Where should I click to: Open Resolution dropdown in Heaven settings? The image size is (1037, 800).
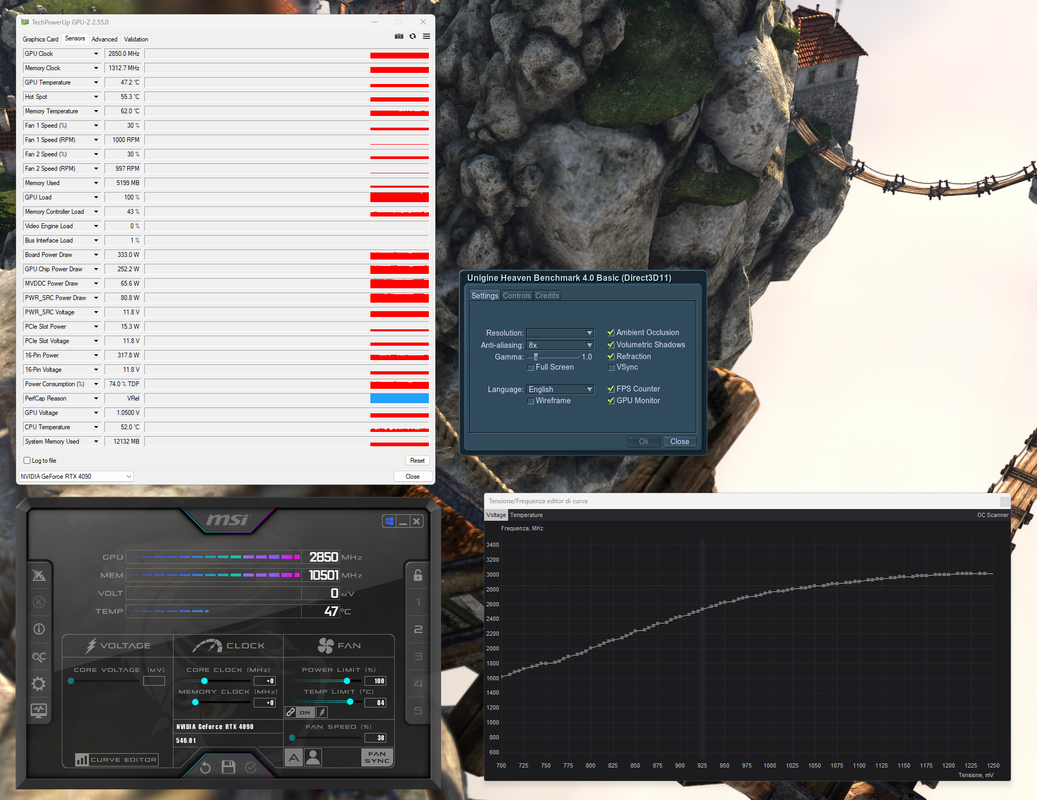click(x=560, y=333)
